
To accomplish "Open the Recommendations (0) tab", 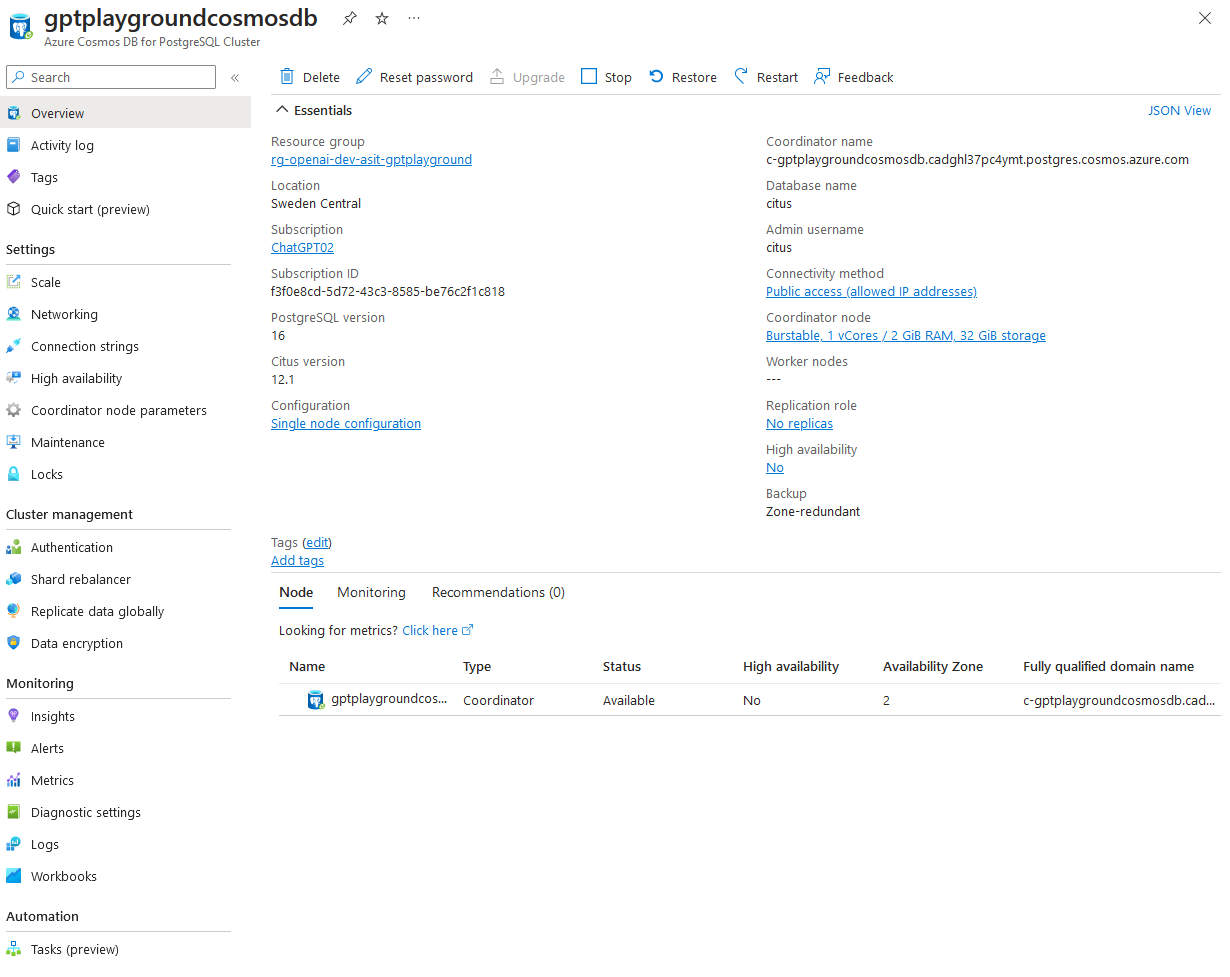I will [x=498, y=592].
